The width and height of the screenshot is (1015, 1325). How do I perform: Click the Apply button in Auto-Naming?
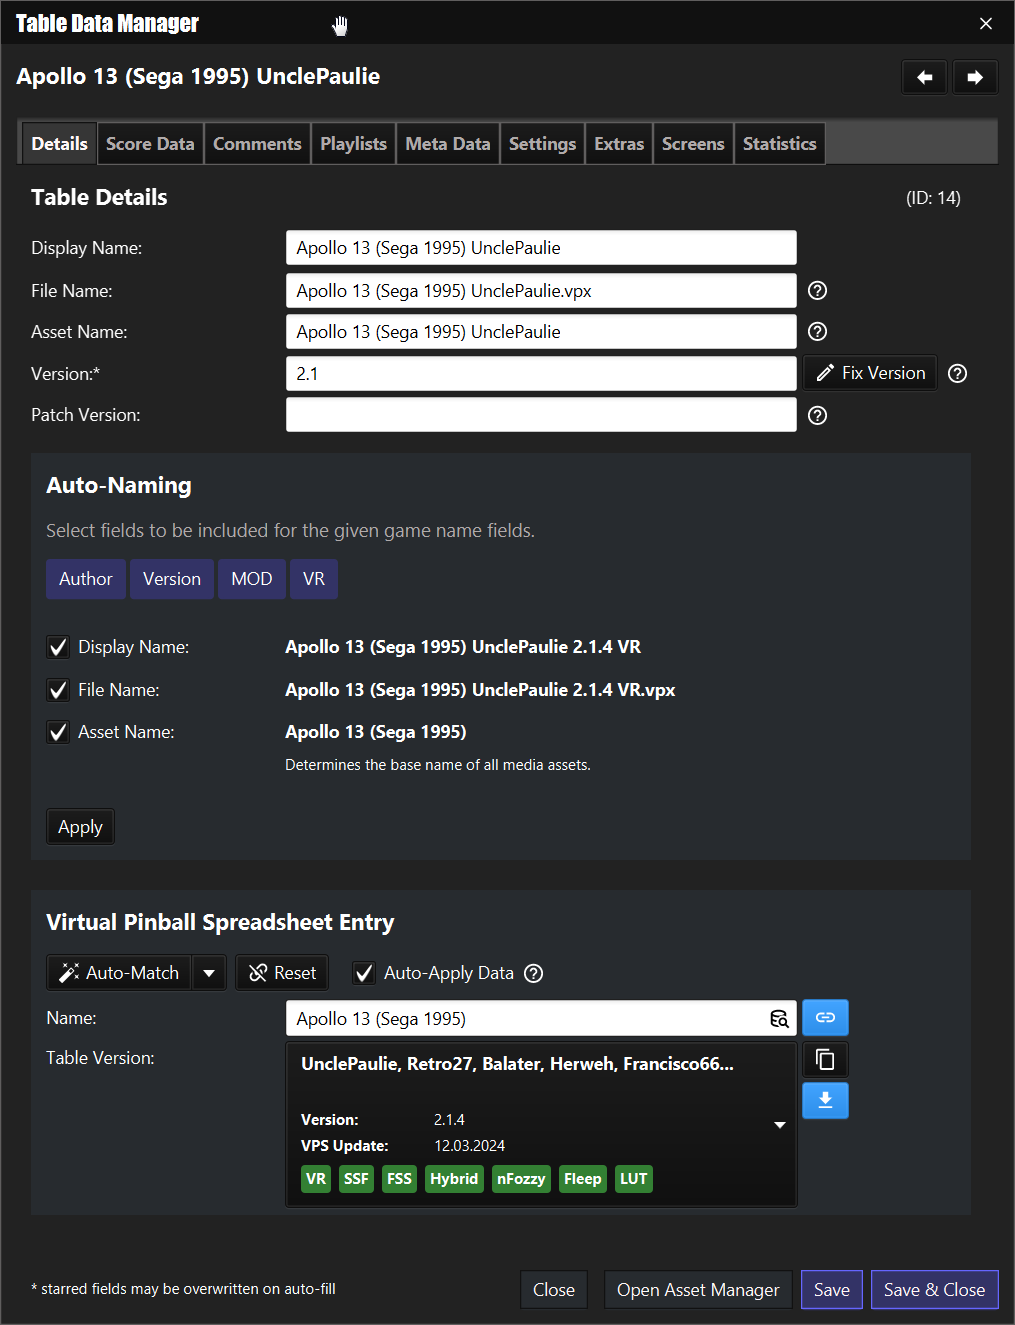pos(80,827)
